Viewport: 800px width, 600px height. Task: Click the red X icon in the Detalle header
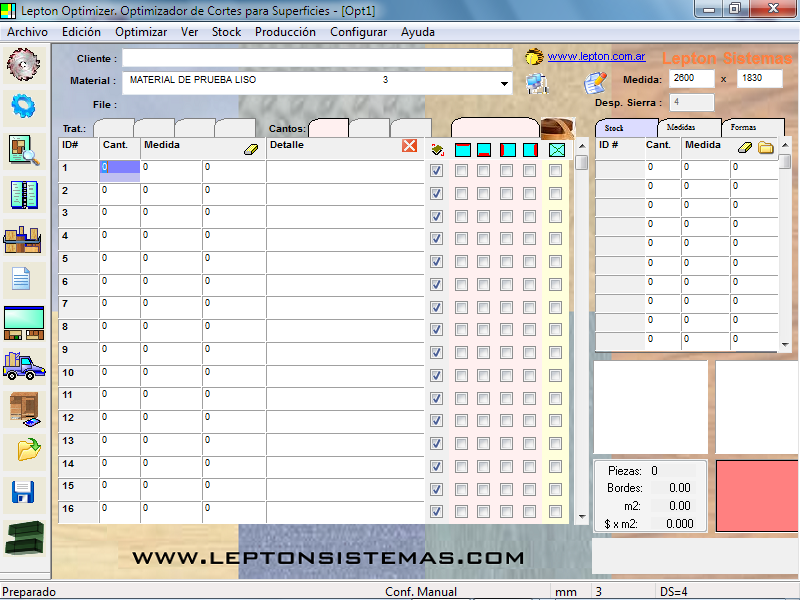(409, 146)
